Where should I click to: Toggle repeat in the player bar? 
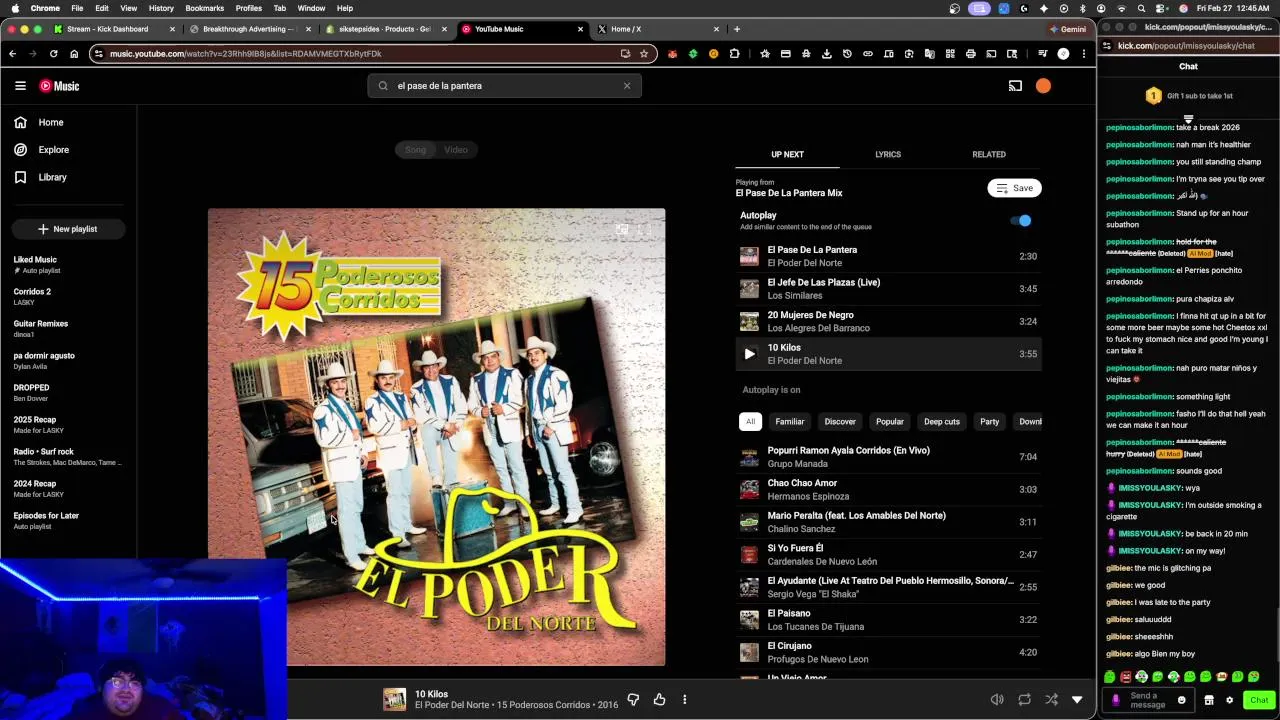(1024, 699)
